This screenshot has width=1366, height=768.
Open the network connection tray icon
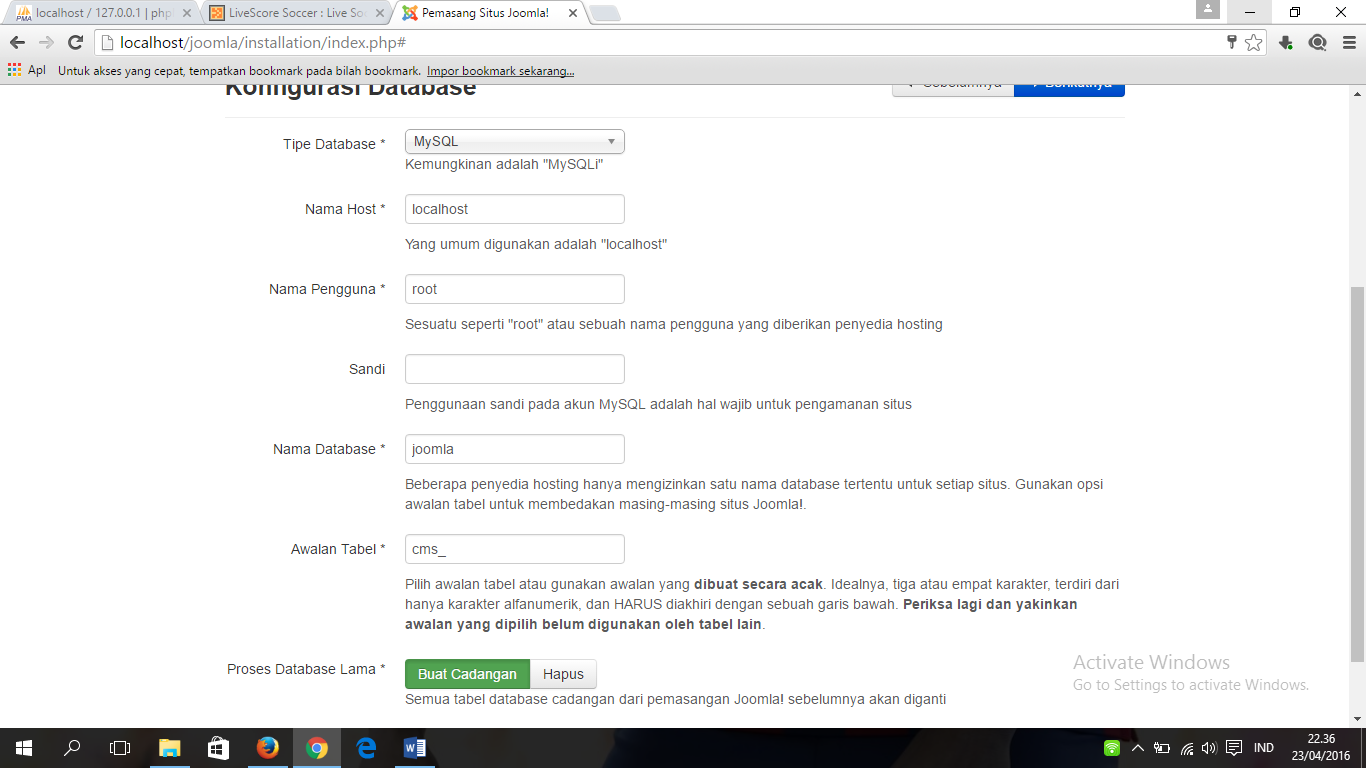coord(1187,748)
